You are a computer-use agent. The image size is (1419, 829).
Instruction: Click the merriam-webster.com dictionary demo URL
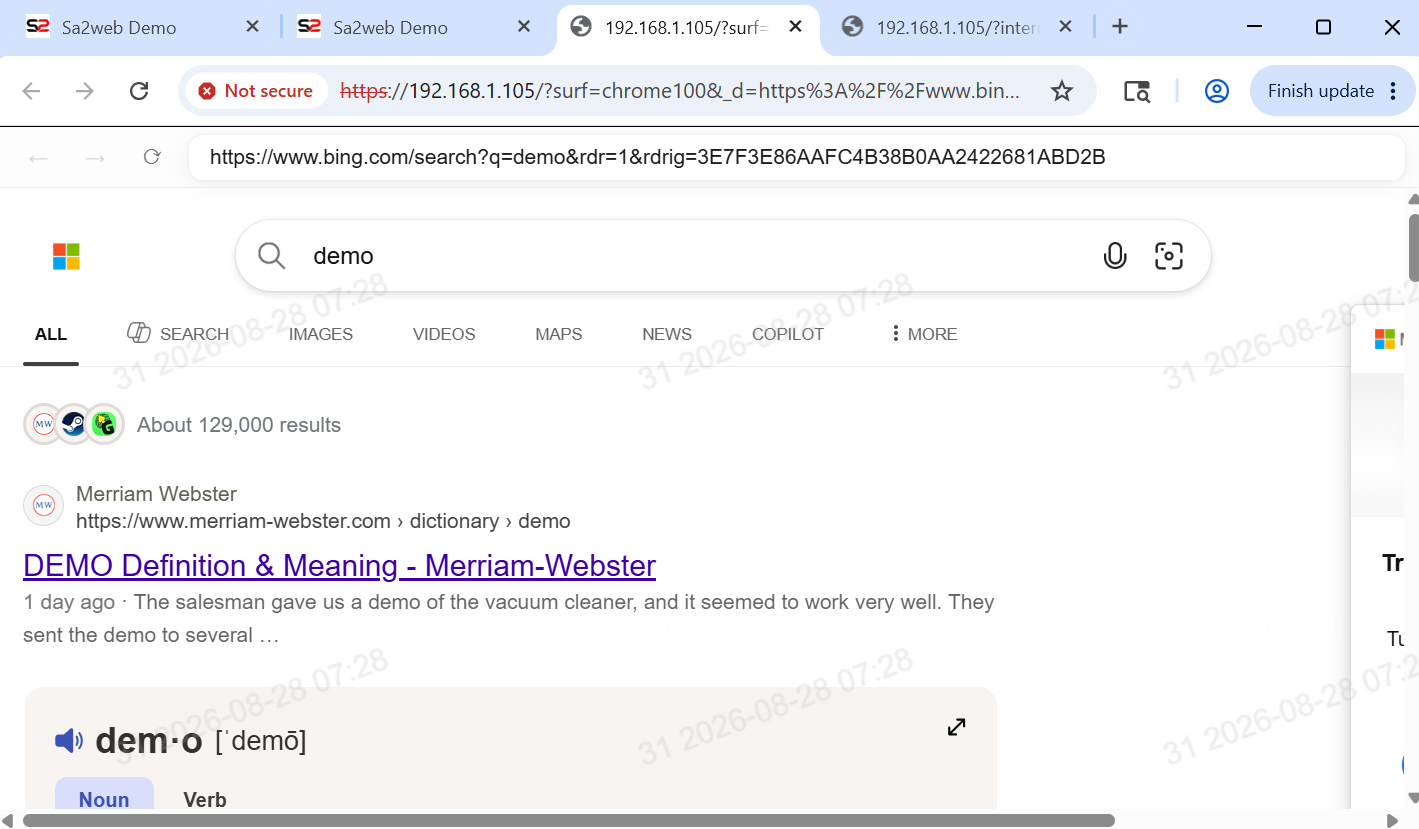[323, 521]
